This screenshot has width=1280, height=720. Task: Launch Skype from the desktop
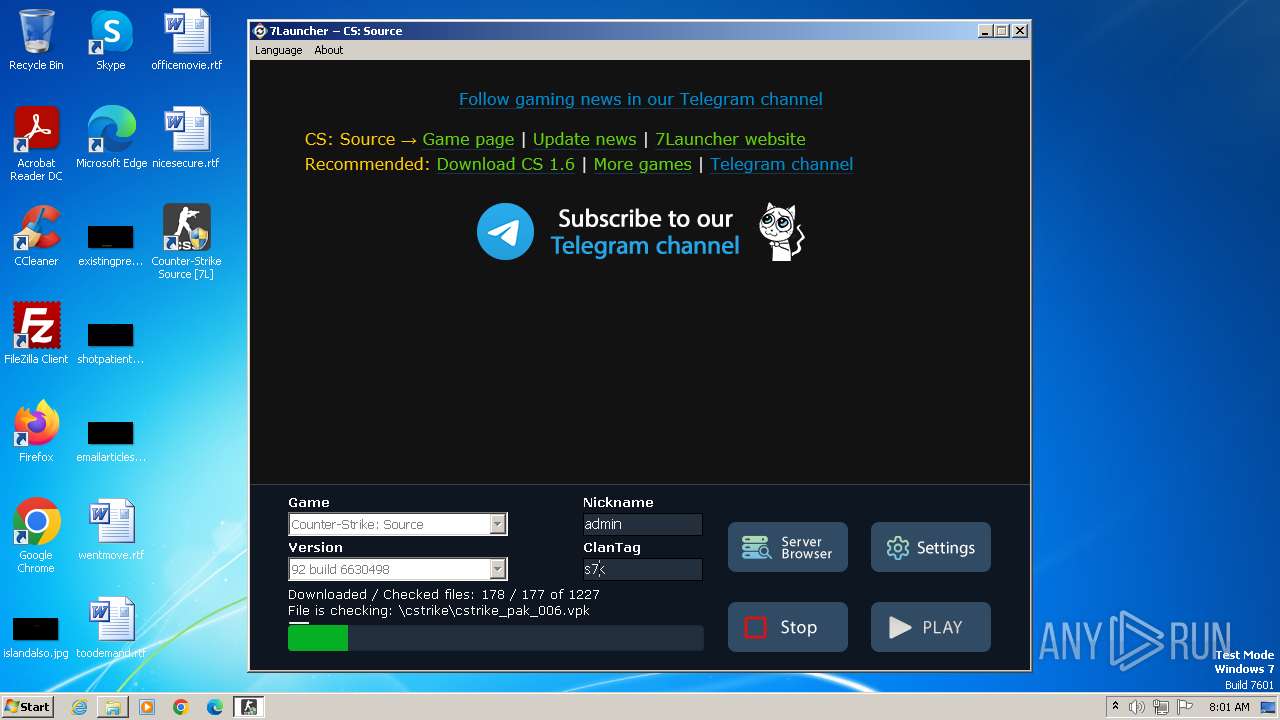pyautogui.click(x=110, y=40)
